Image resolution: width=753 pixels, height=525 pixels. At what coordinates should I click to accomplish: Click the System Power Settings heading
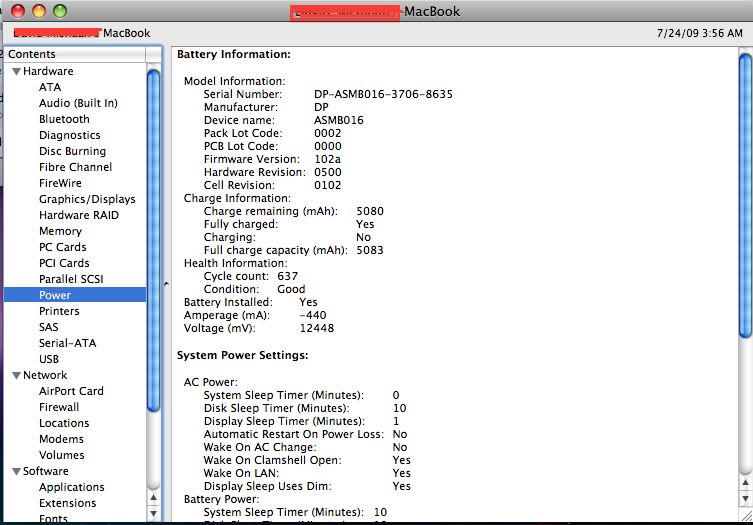[243, 355]
